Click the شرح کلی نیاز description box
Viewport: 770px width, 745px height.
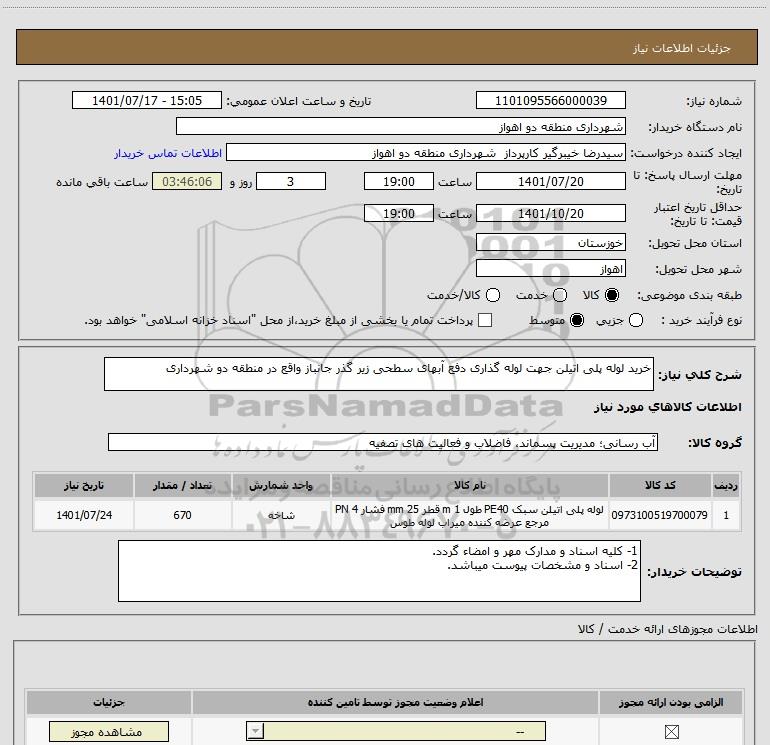click(379, 374)
